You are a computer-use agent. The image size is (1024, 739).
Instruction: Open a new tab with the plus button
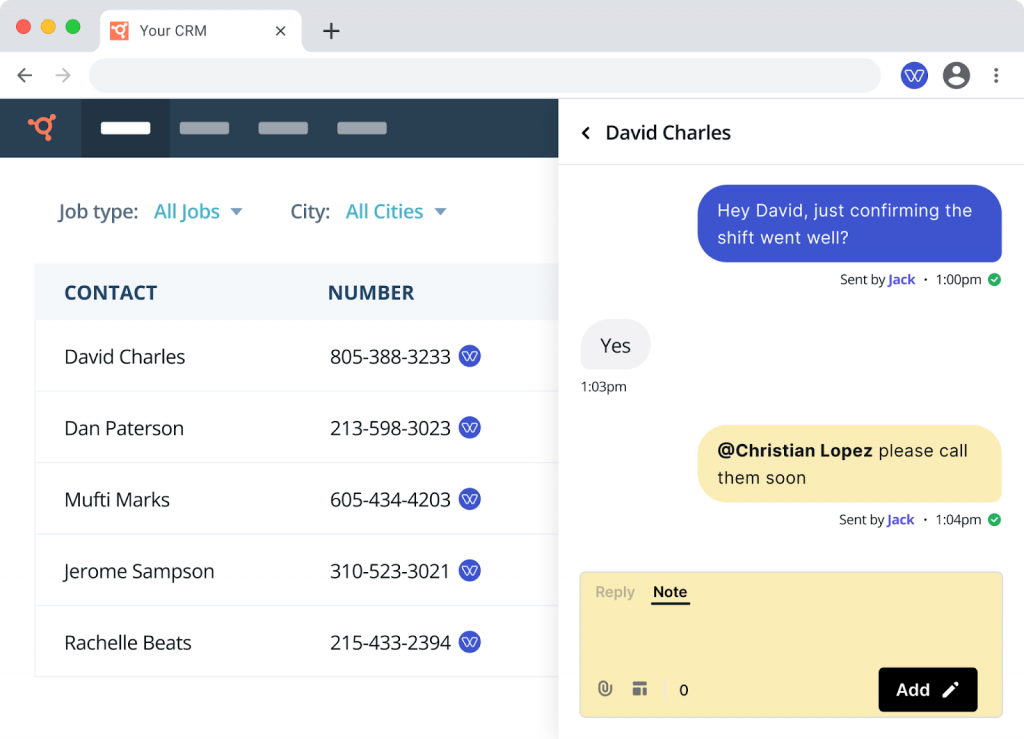point(331,31)
